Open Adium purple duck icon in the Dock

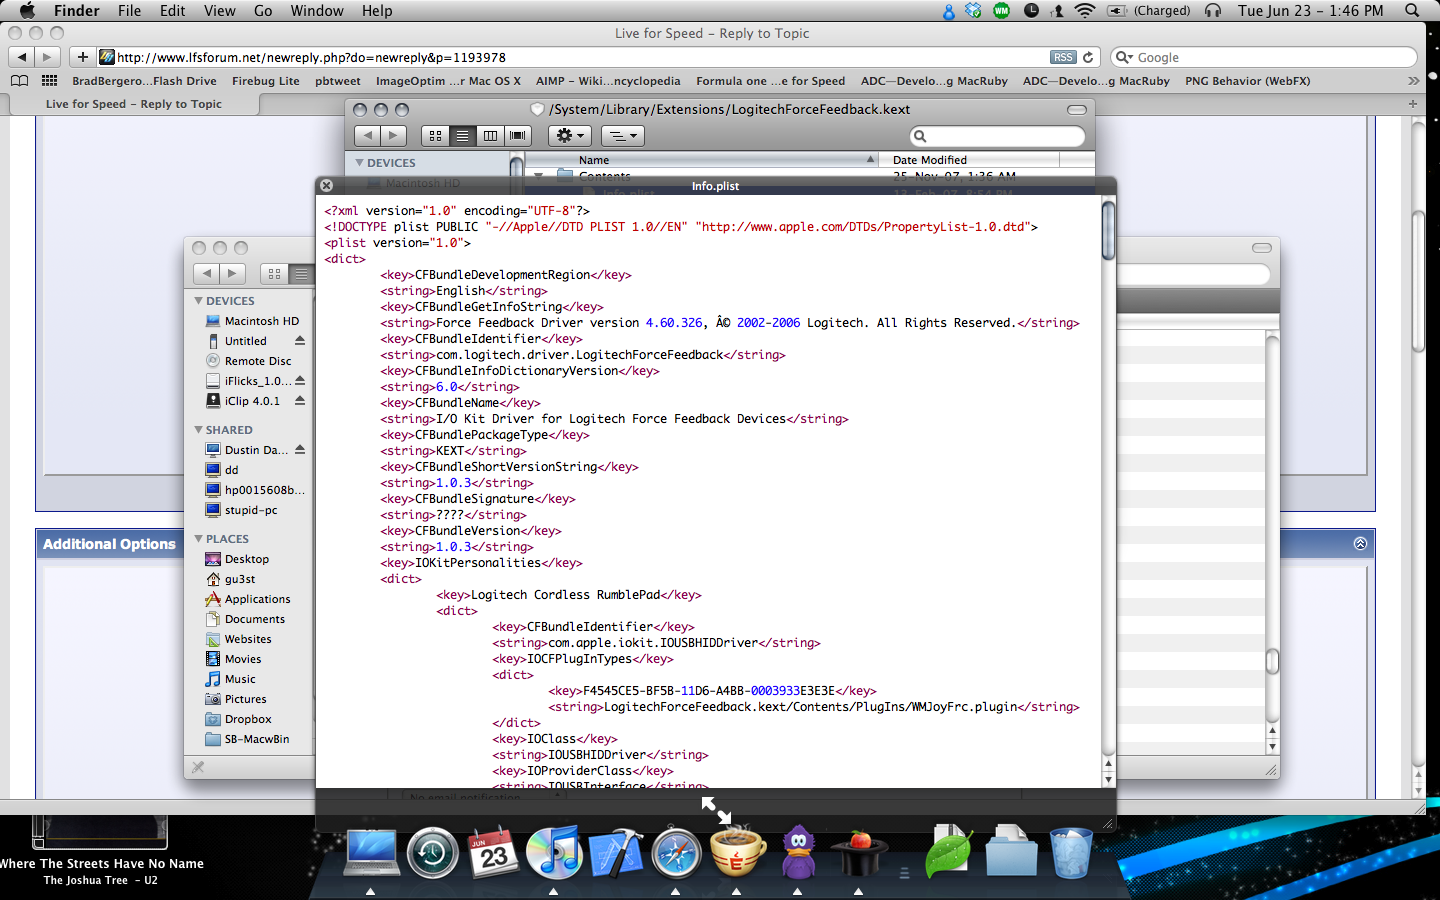point(798,852)
